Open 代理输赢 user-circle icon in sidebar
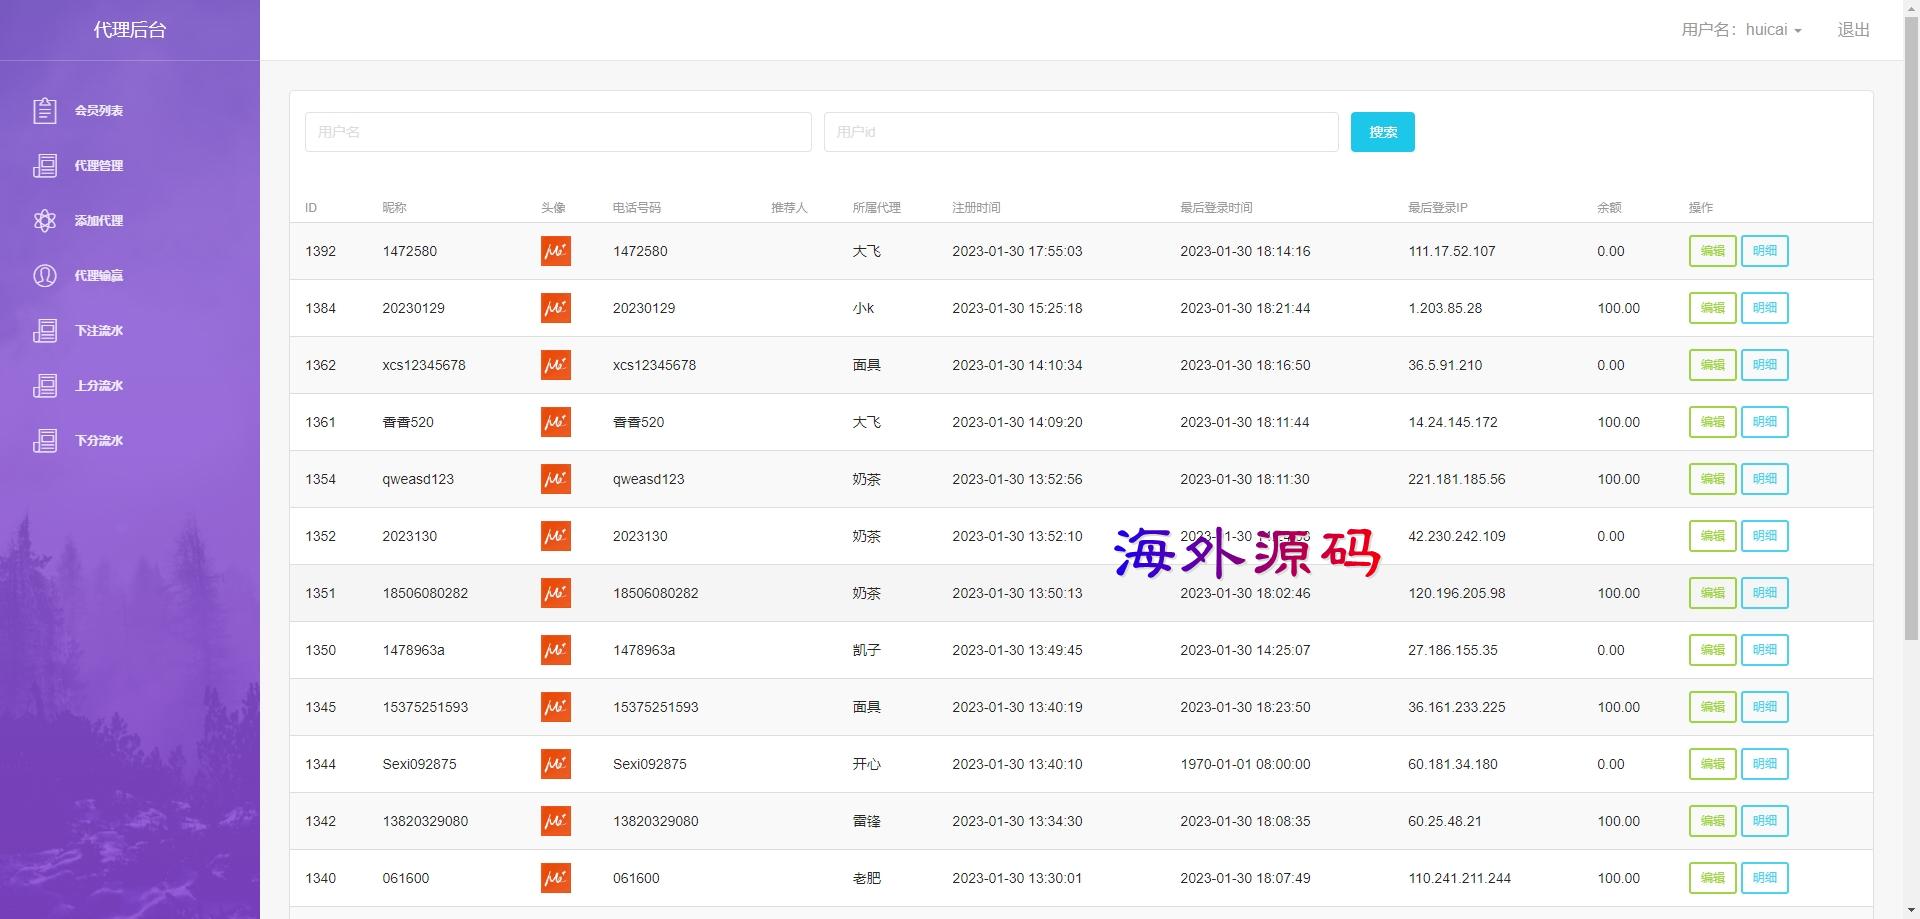Image resolution: width=1920 pixels, height=919 pixels. click(45, 275)
